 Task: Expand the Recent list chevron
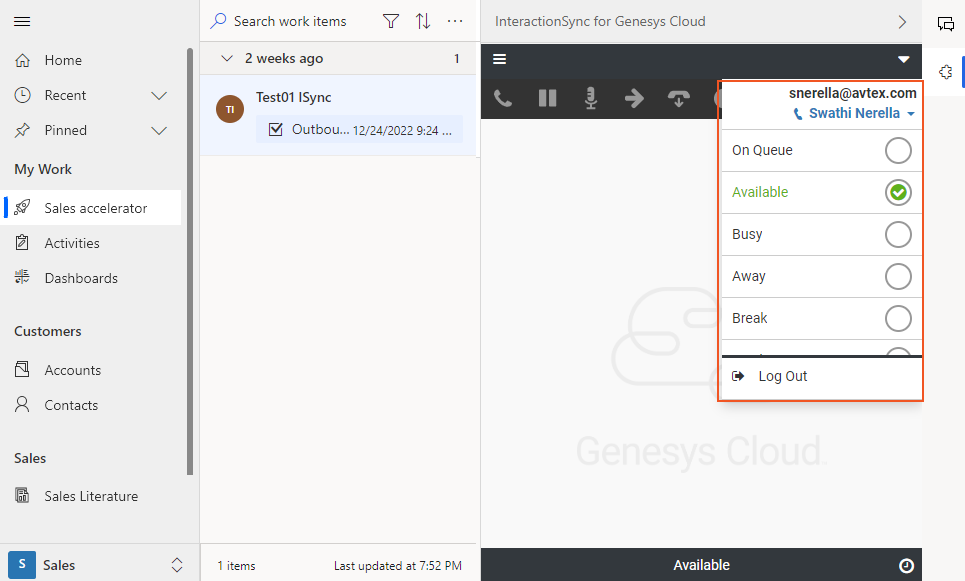pos(159,95)
